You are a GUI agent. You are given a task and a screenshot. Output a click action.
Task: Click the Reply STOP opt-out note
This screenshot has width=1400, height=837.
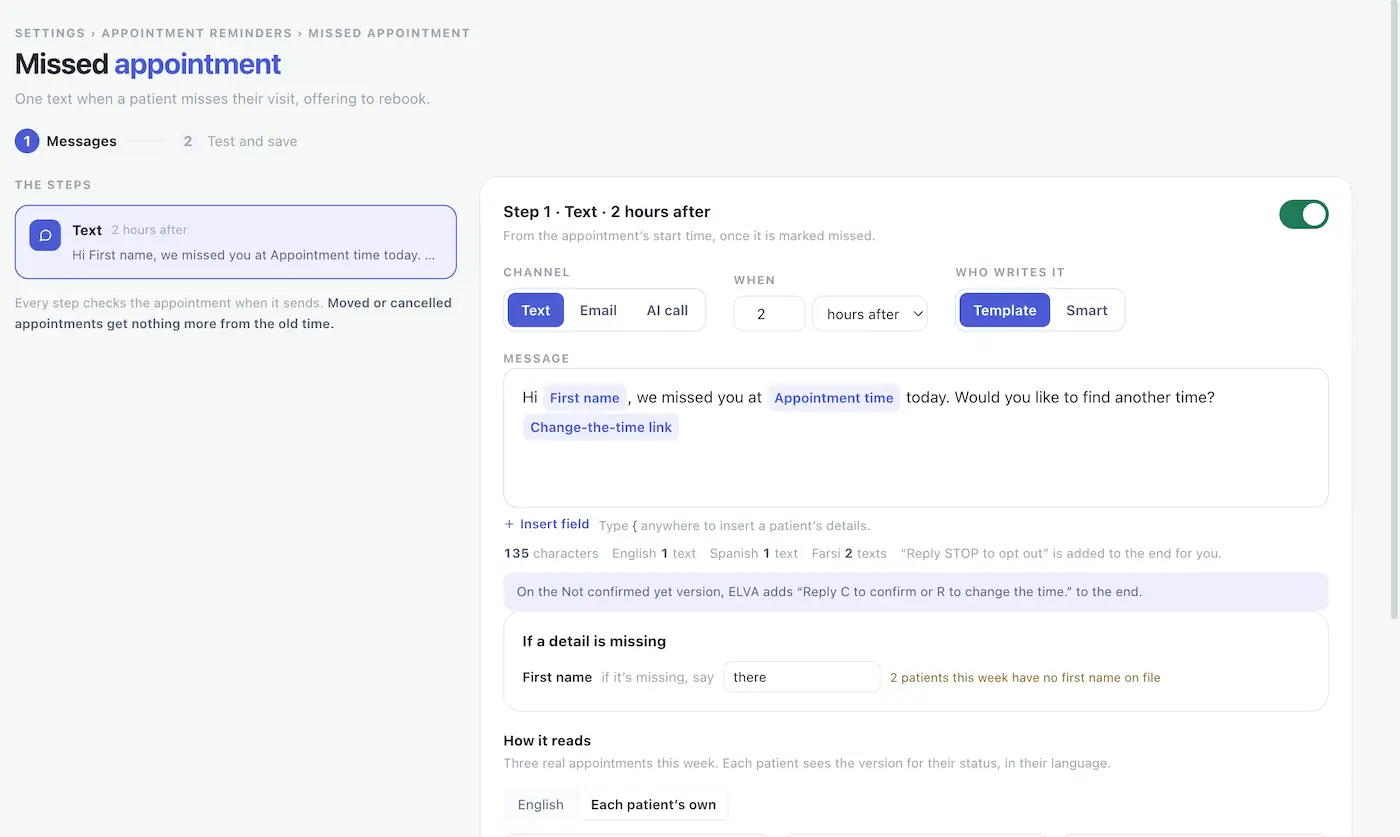click(x=1061, y=553)
